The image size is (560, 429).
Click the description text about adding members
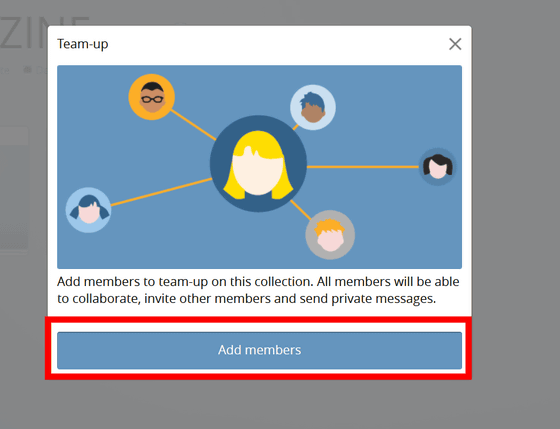coord(258,290)
